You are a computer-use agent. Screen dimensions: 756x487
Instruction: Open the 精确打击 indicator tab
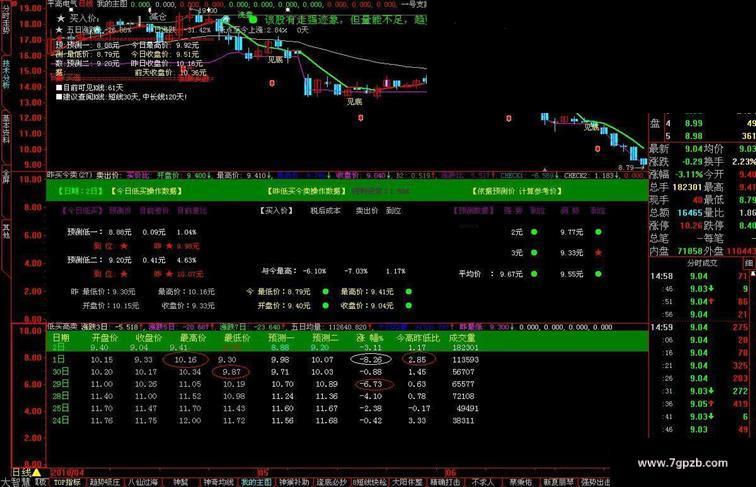pos(445,482)
